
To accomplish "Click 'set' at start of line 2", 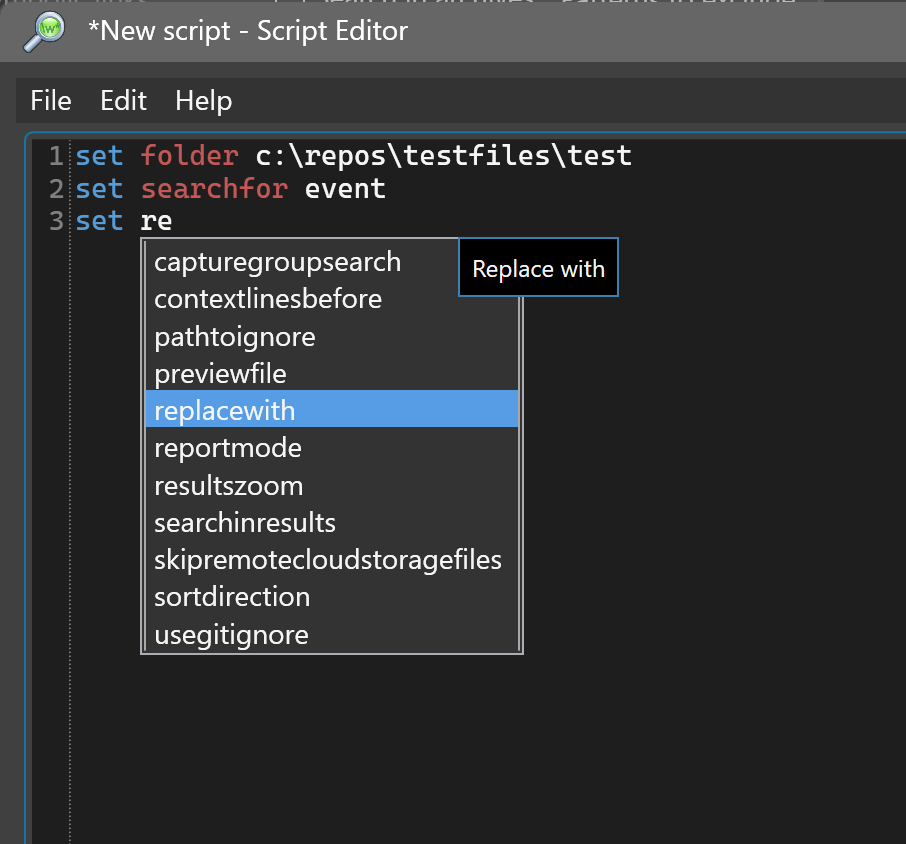I will (99, 189).
